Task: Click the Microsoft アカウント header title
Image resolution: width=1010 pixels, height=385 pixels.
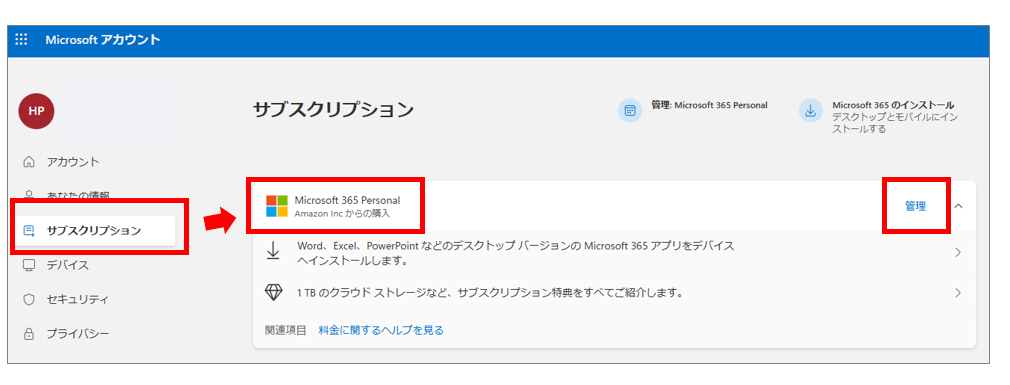Action: [x=103, y=40]
